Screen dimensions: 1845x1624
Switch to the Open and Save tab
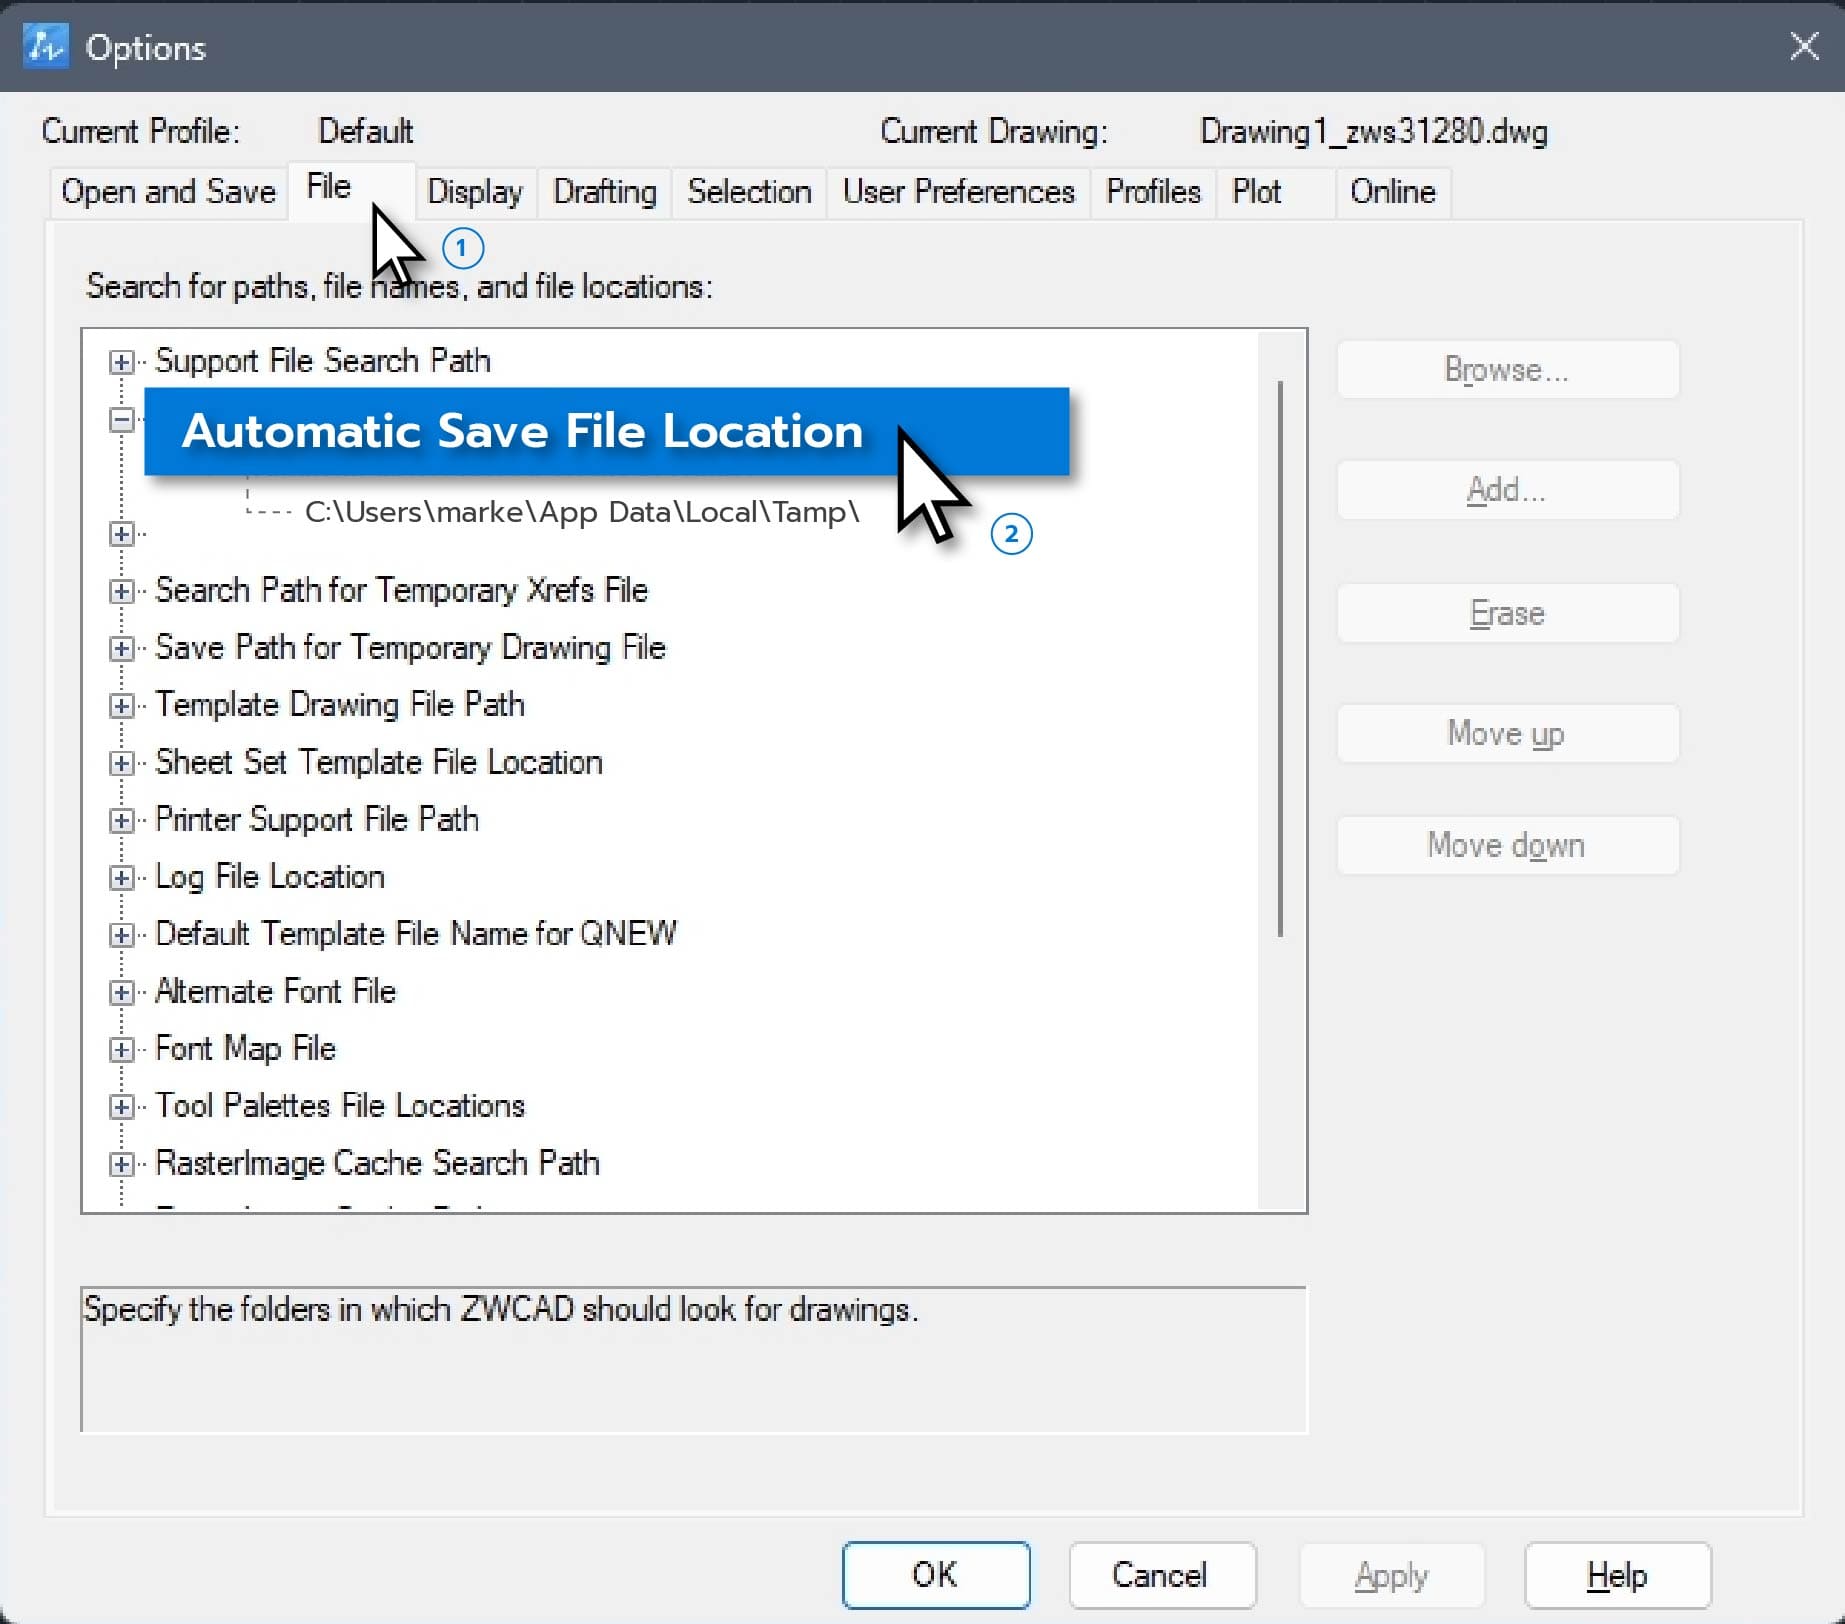[168, 191]
